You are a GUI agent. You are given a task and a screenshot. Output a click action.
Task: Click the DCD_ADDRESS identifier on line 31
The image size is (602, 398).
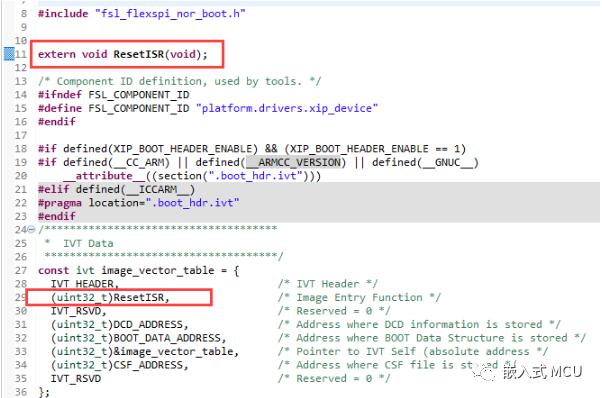pyautogui.click(x=148, y=324)
